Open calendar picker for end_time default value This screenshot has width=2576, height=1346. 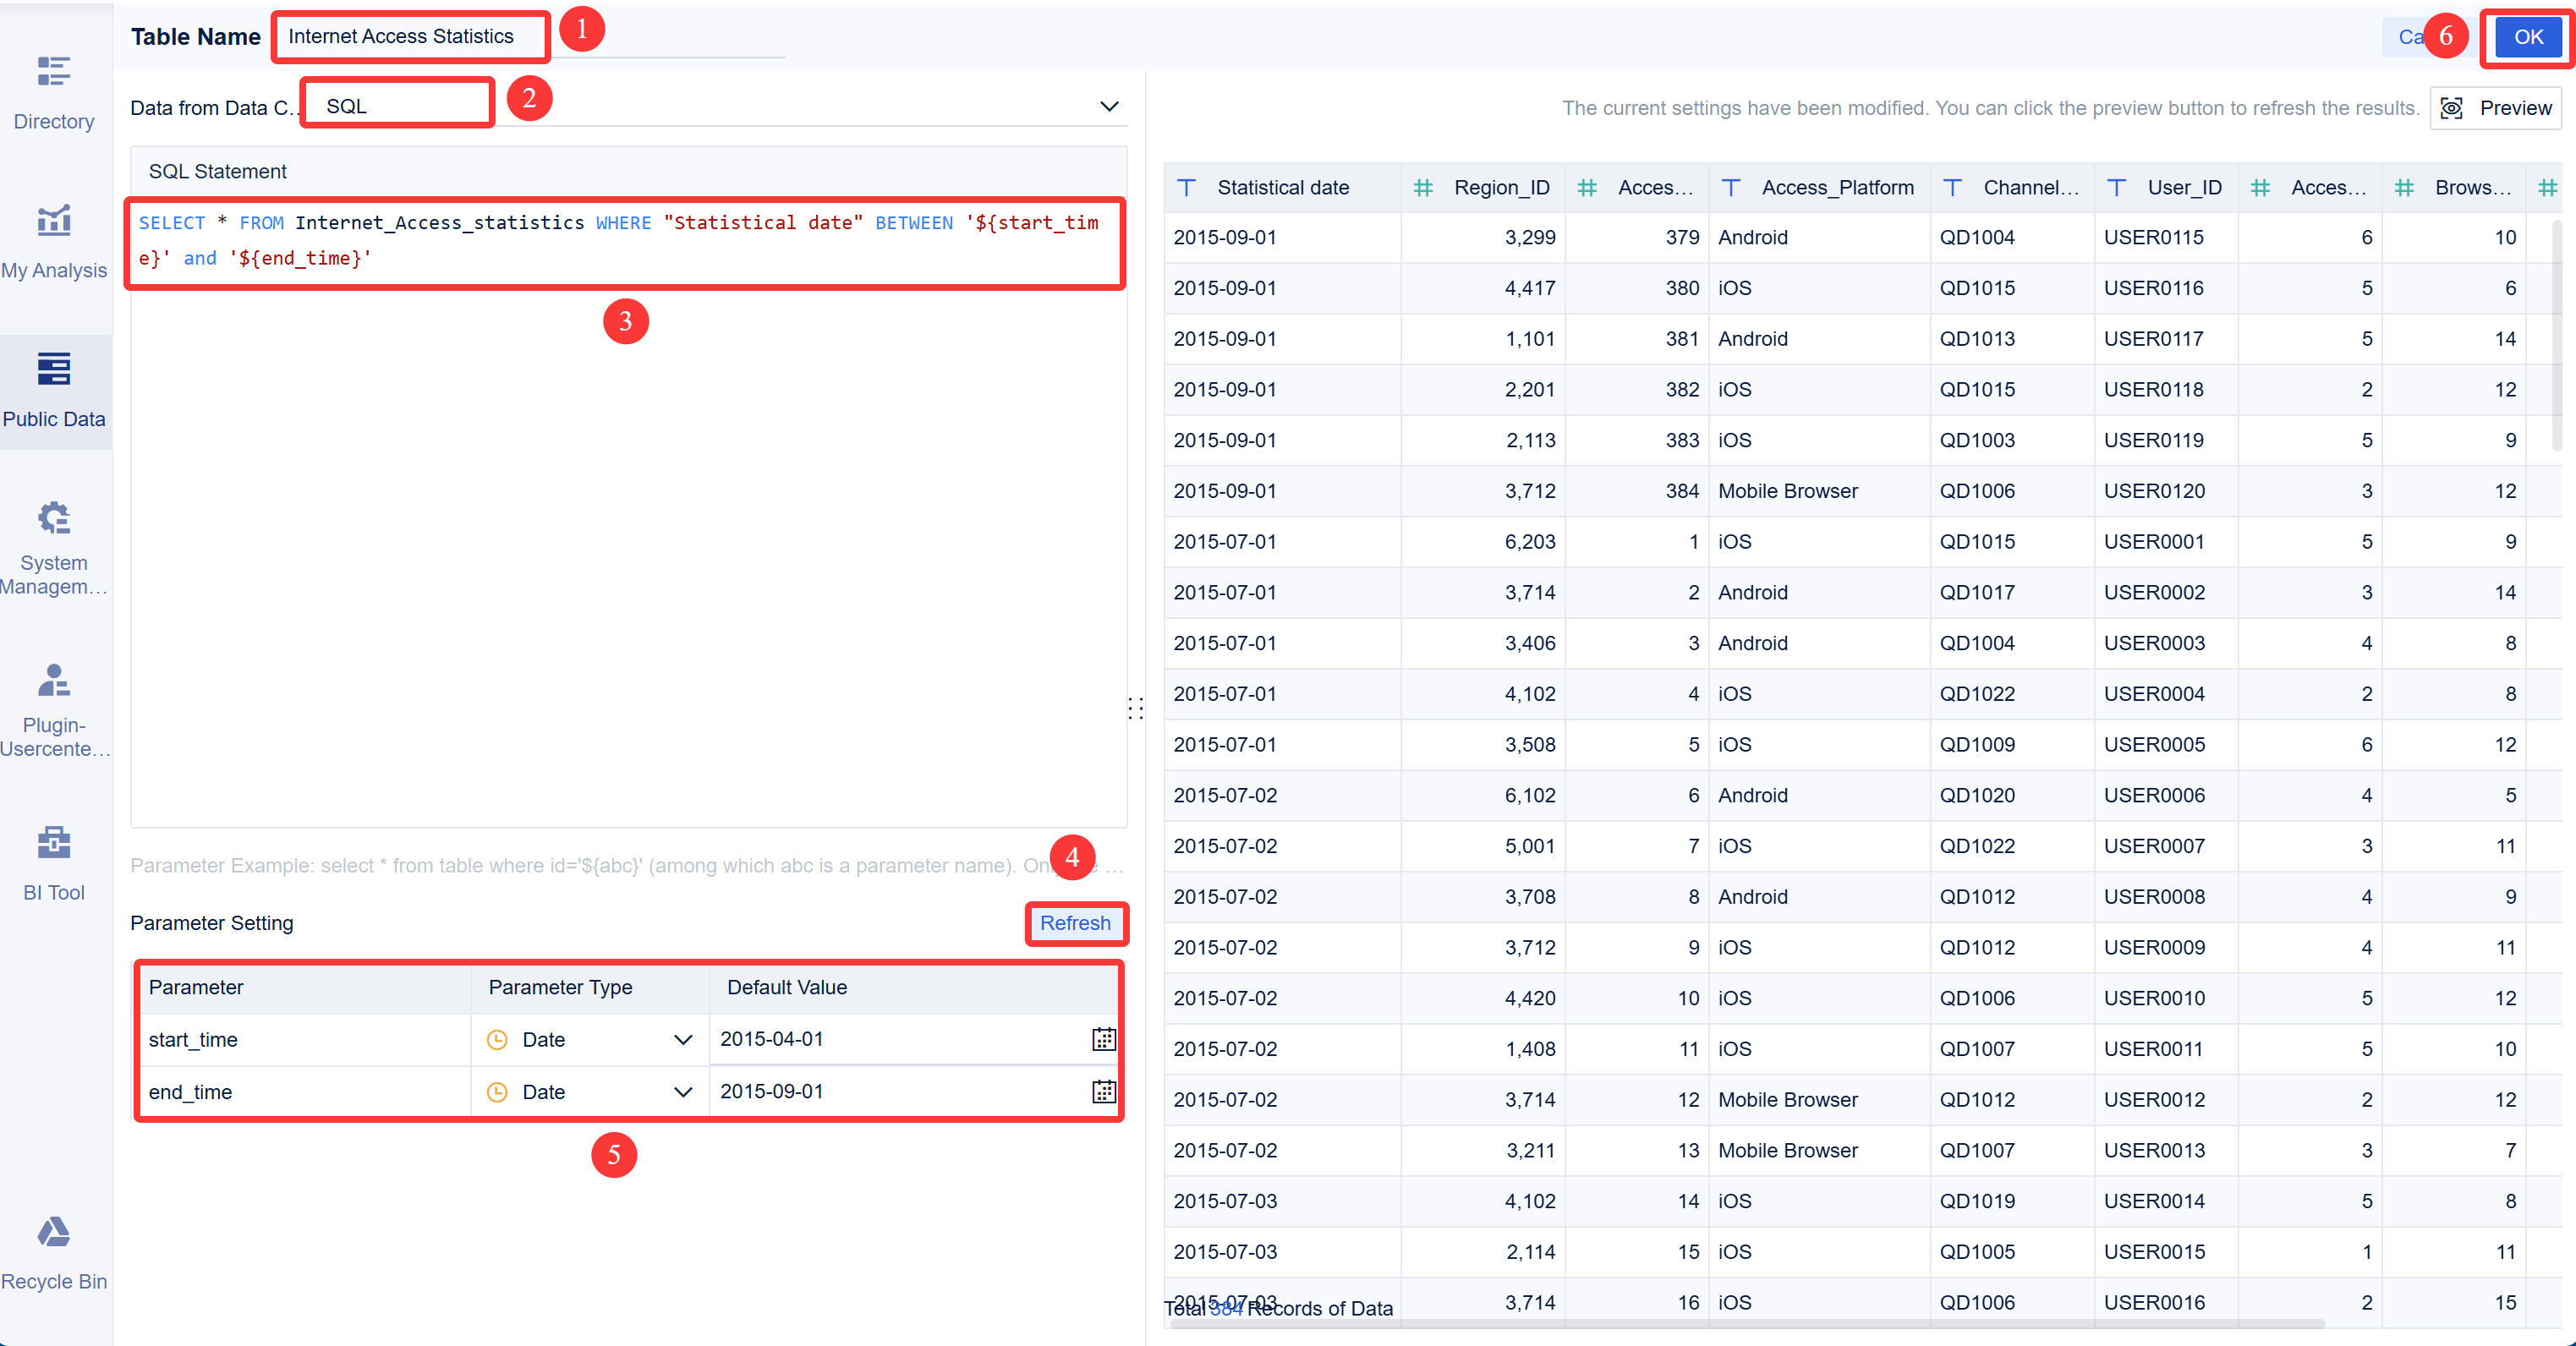coord(1103,1091)
